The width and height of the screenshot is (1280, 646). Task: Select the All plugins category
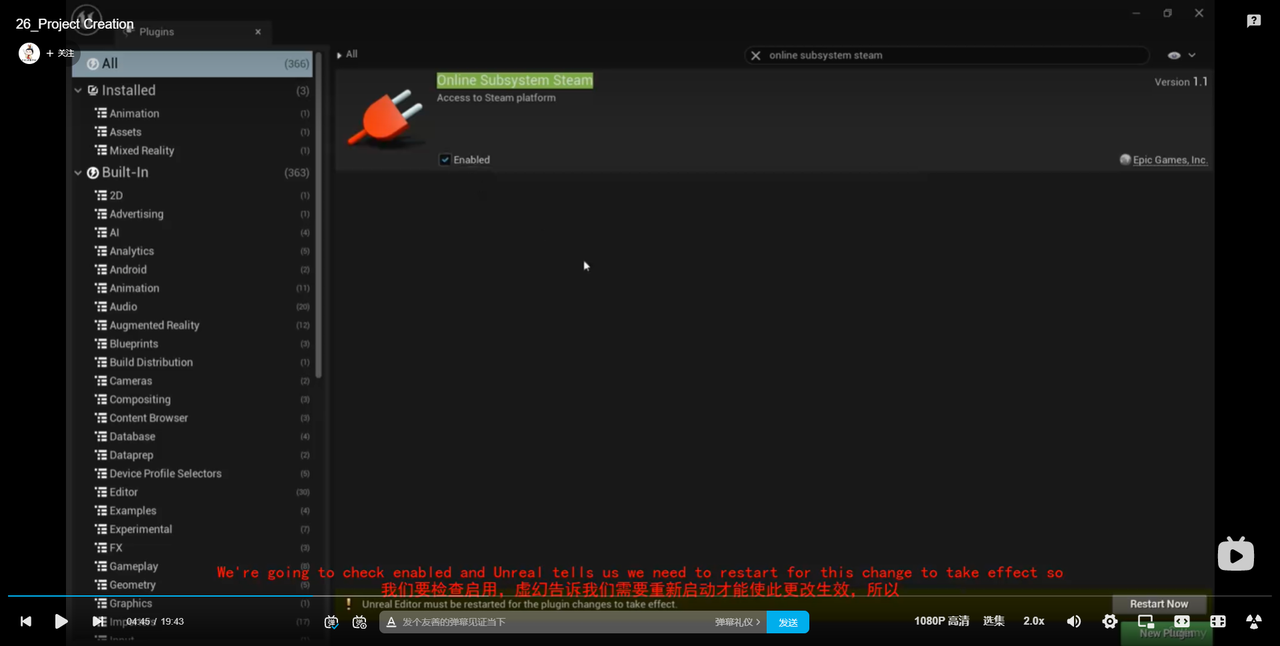point(193,63)
